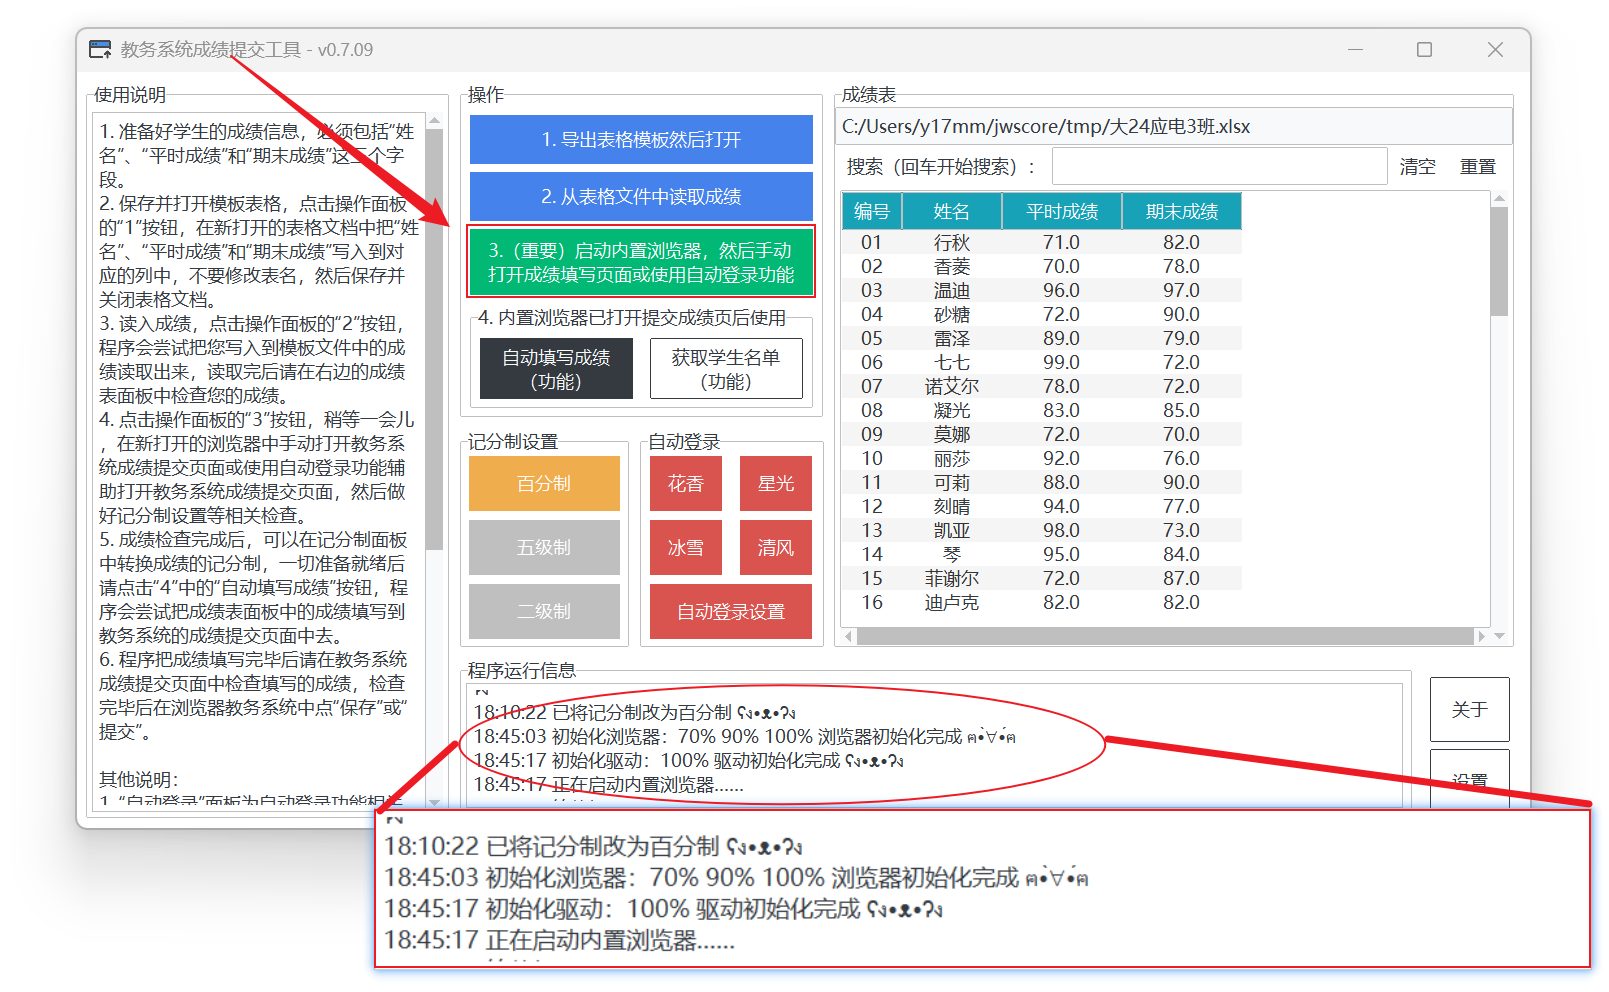Select auto-login account 冰雪

pos(685,547)
